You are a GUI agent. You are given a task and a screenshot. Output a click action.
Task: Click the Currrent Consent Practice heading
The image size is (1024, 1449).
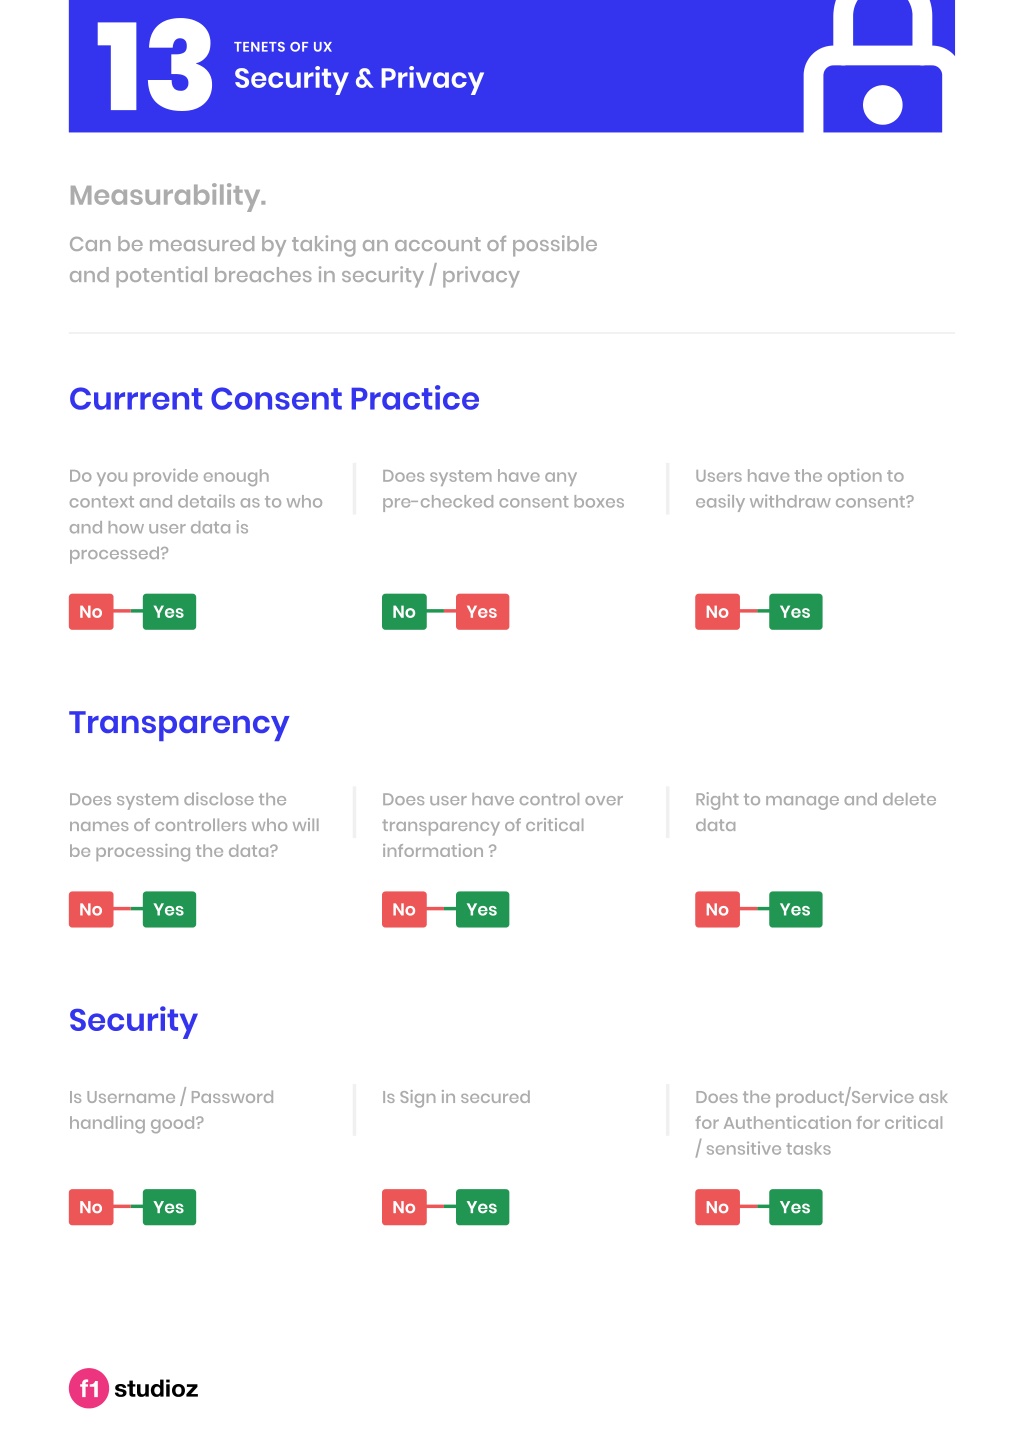click(x=274, y=399)
